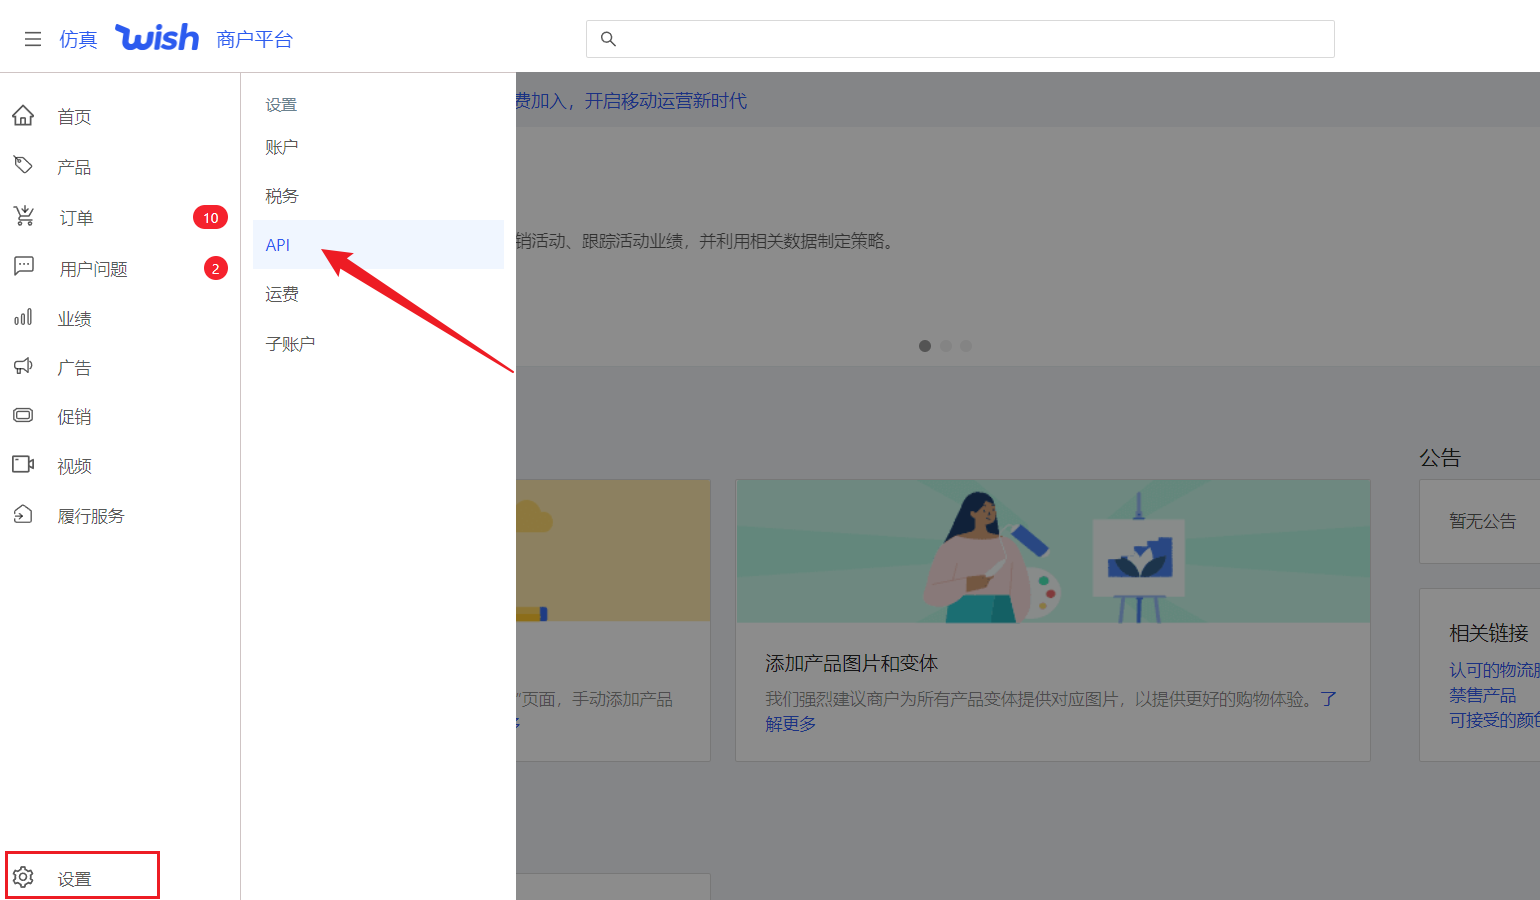Click the gear icon beside 设置
Screen dimensions: 1540x900
23,877
